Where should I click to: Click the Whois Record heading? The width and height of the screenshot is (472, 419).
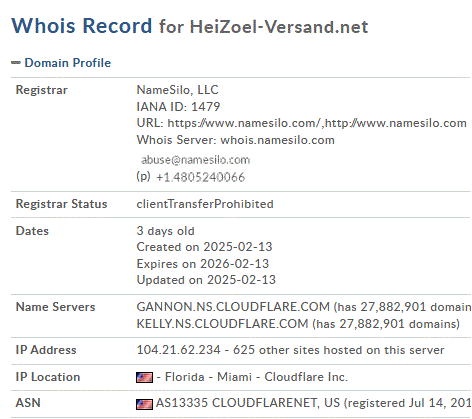click(x=82, y=26)
